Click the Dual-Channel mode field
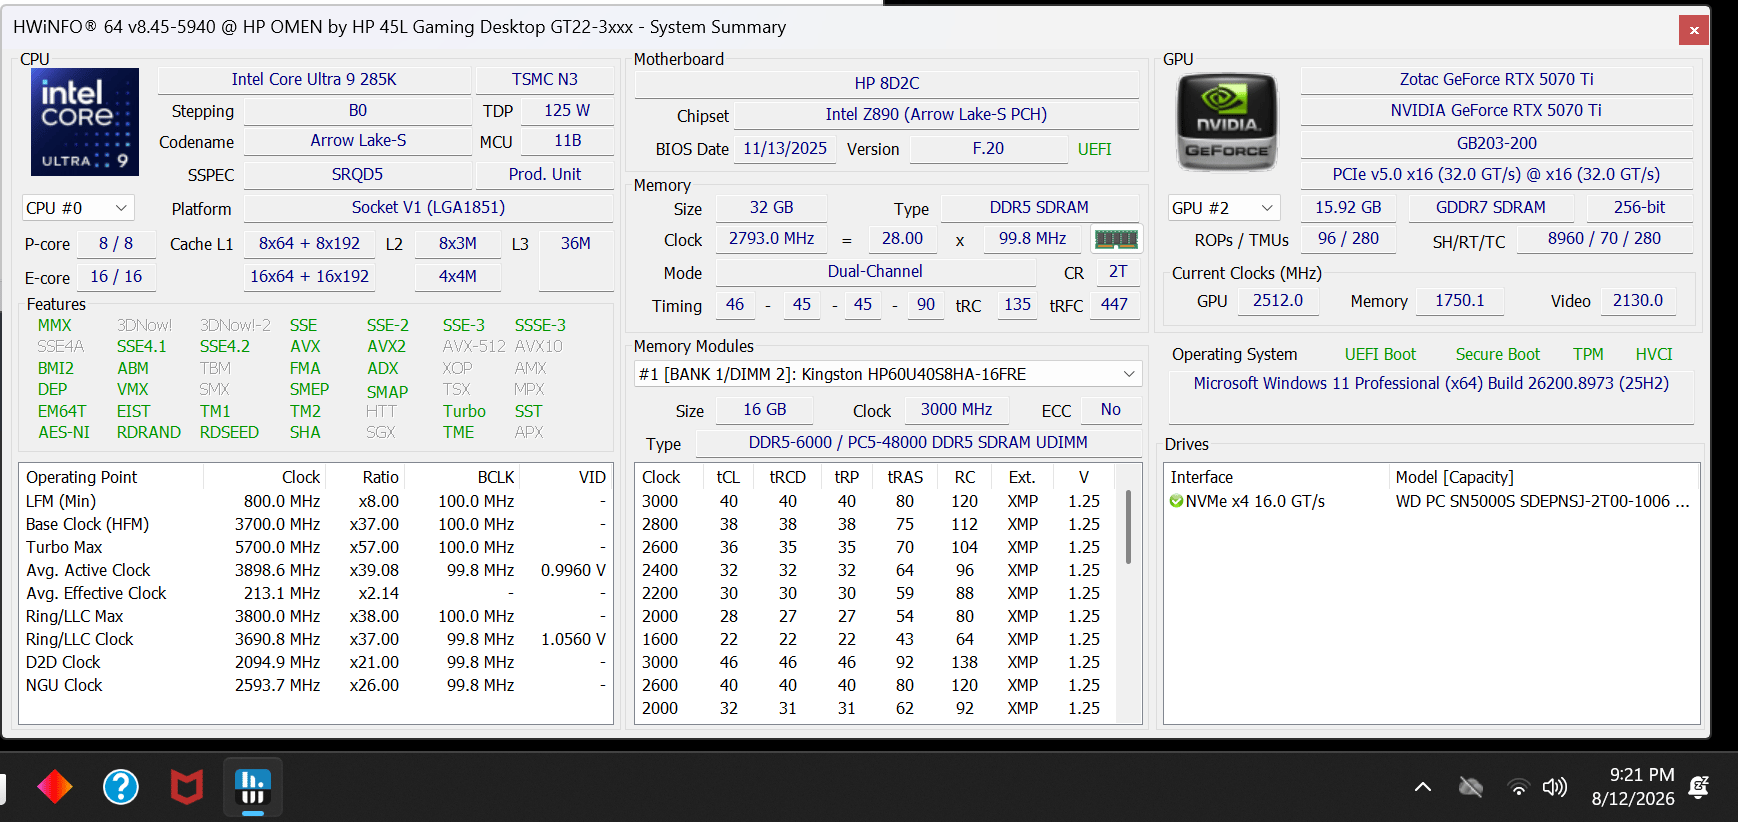1738x822 pixels. click(x=875, y=271)
